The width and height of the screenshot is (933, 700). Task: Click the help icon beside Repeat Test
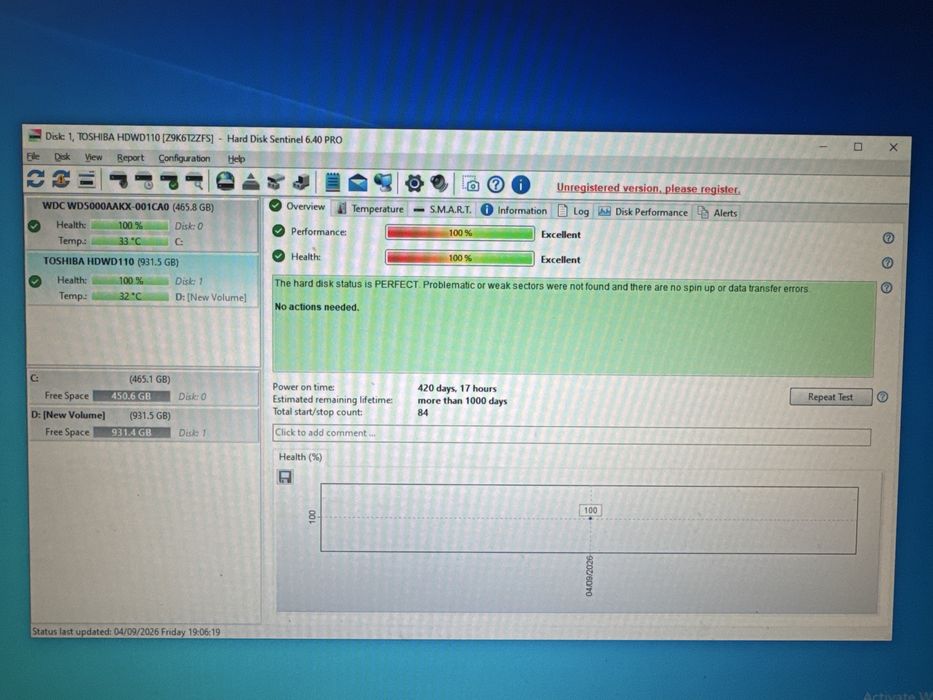882,397
